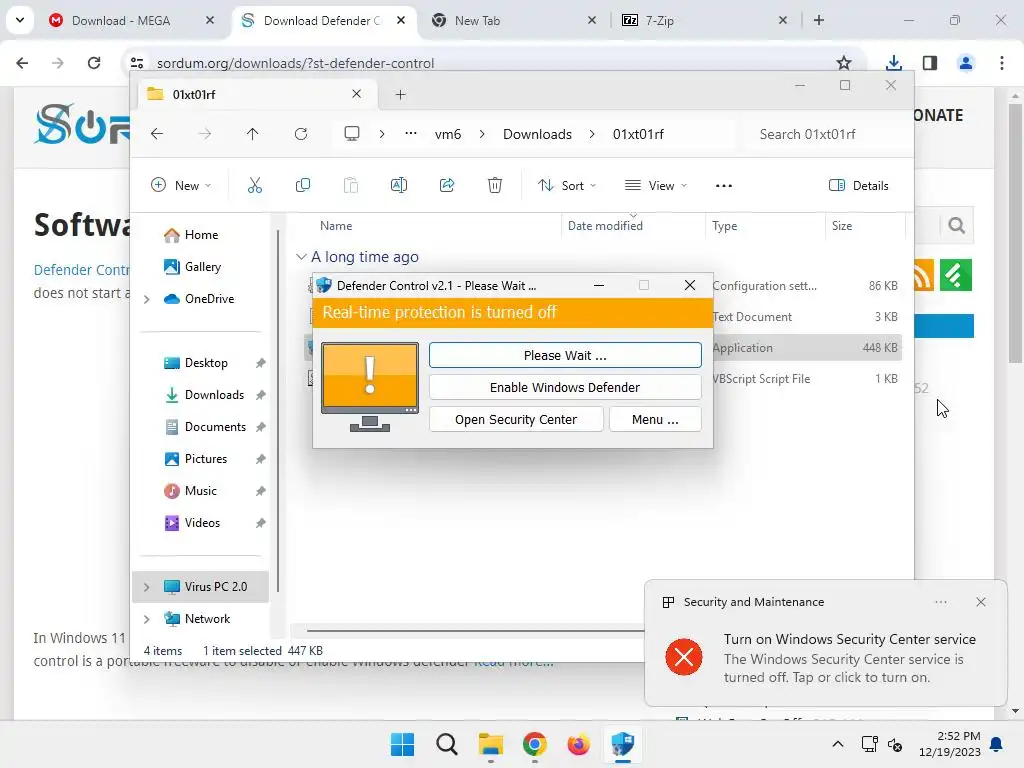Click Rename icon in Explorer toolbar
This screenshot has height=768, width=1024.
pos(398,185)
